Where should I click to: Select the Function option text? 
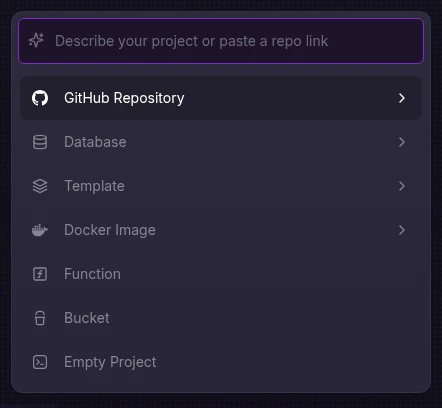click(x=92, y=274)
